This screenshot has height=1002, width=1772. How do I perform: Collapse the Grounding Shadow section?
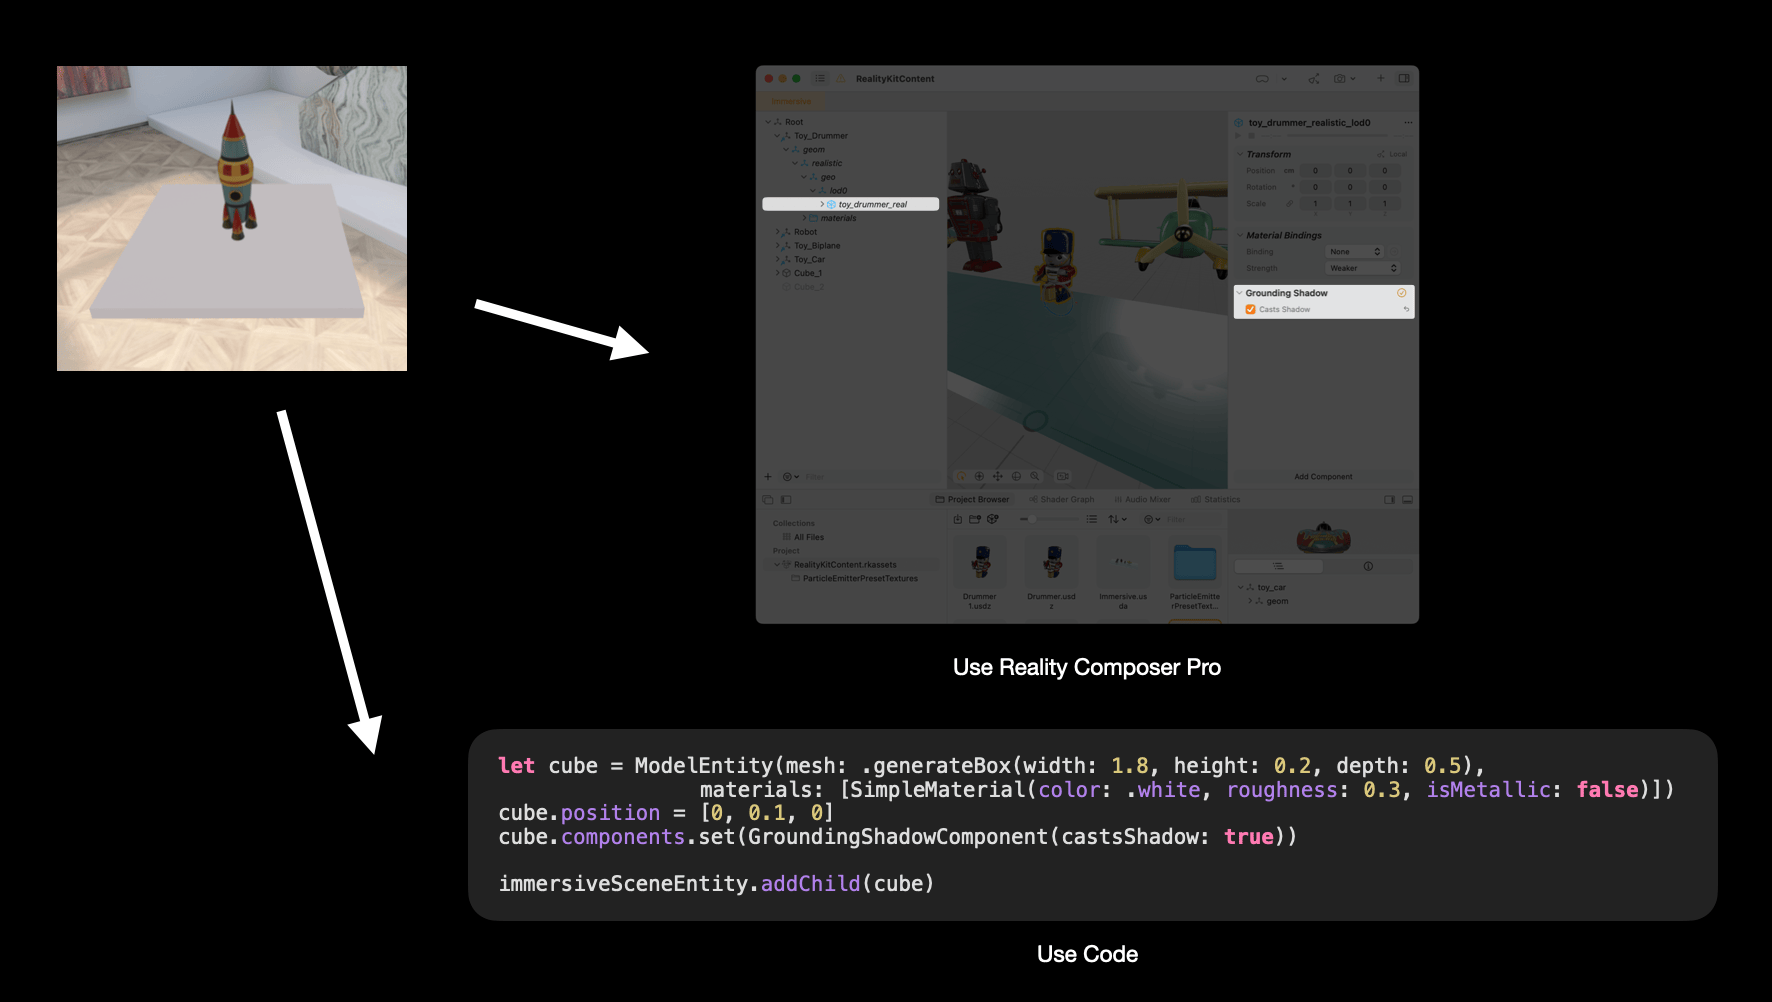(1239, 293)
